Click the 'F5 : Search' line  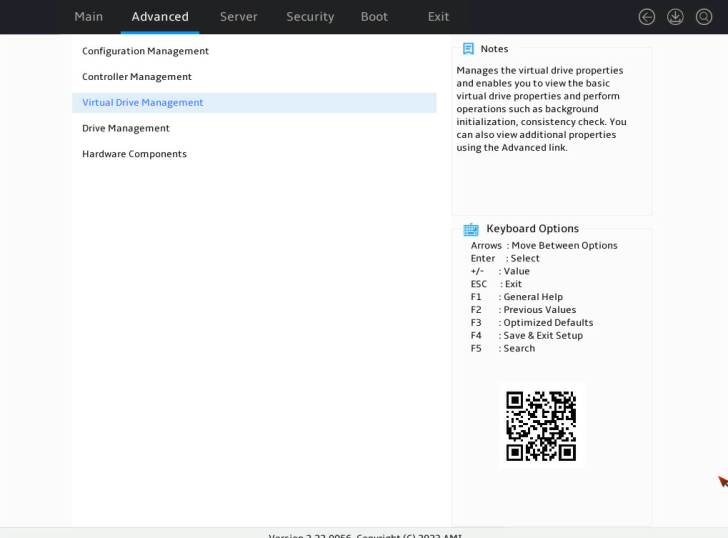tap(503, 348)
